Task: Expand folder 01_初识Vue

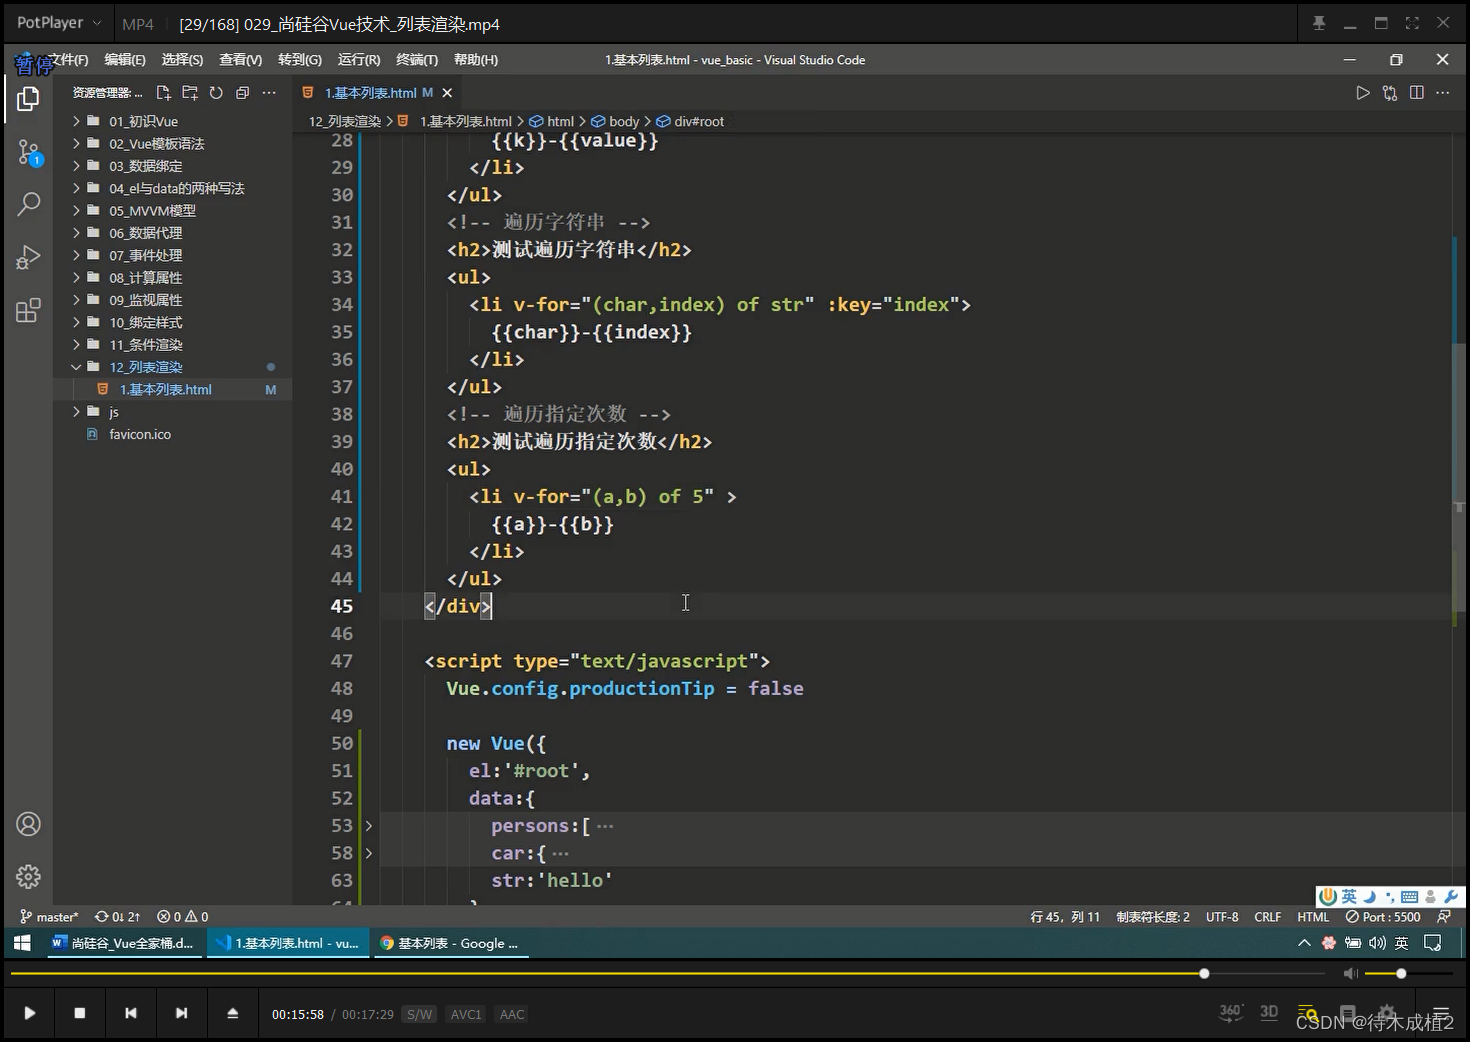Action: pos(144,121)
